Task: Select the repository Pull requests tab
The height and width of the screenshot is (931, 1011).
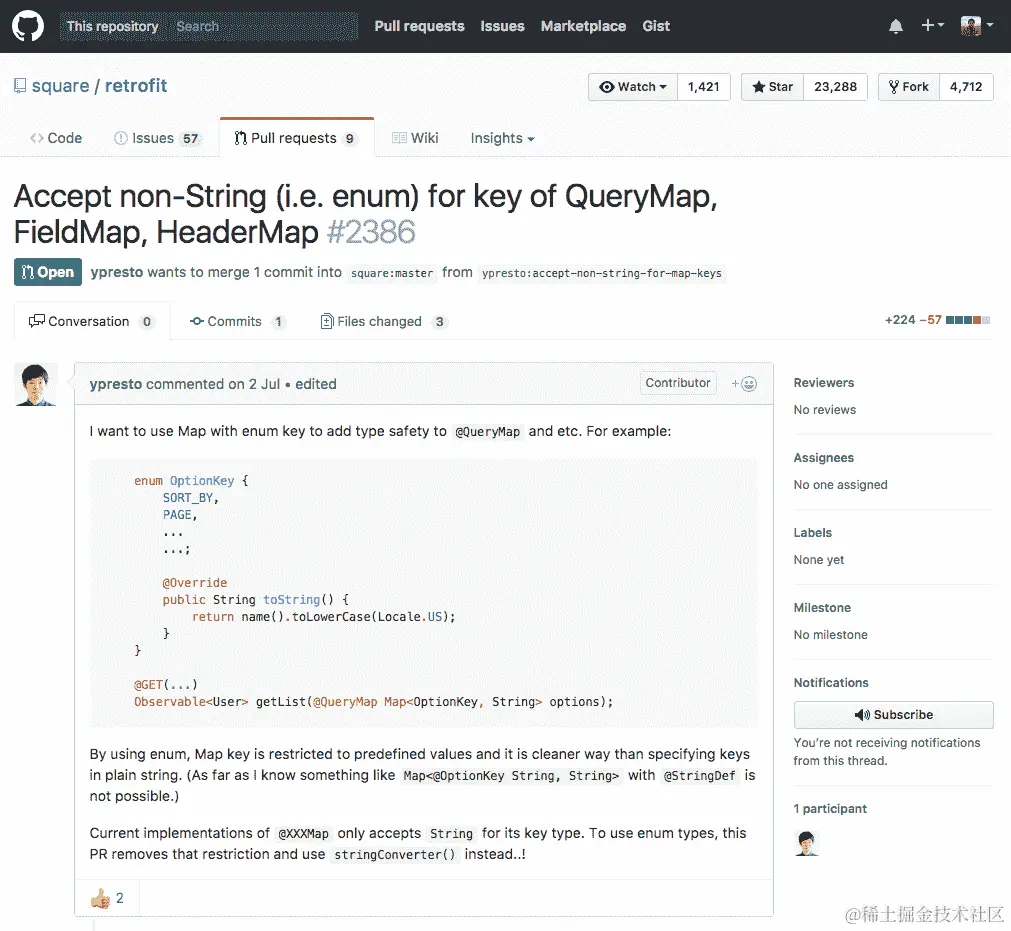Action: (297, 138)
